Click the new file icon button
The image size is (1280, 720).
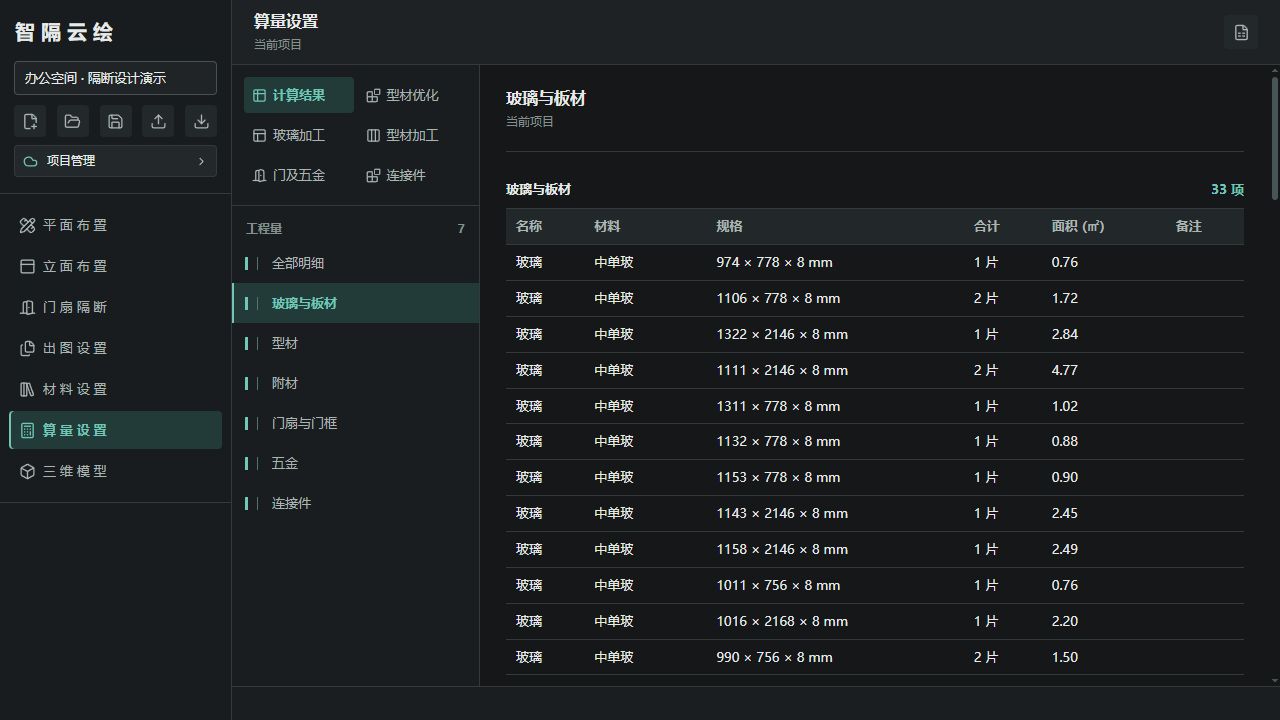point(30,121)
